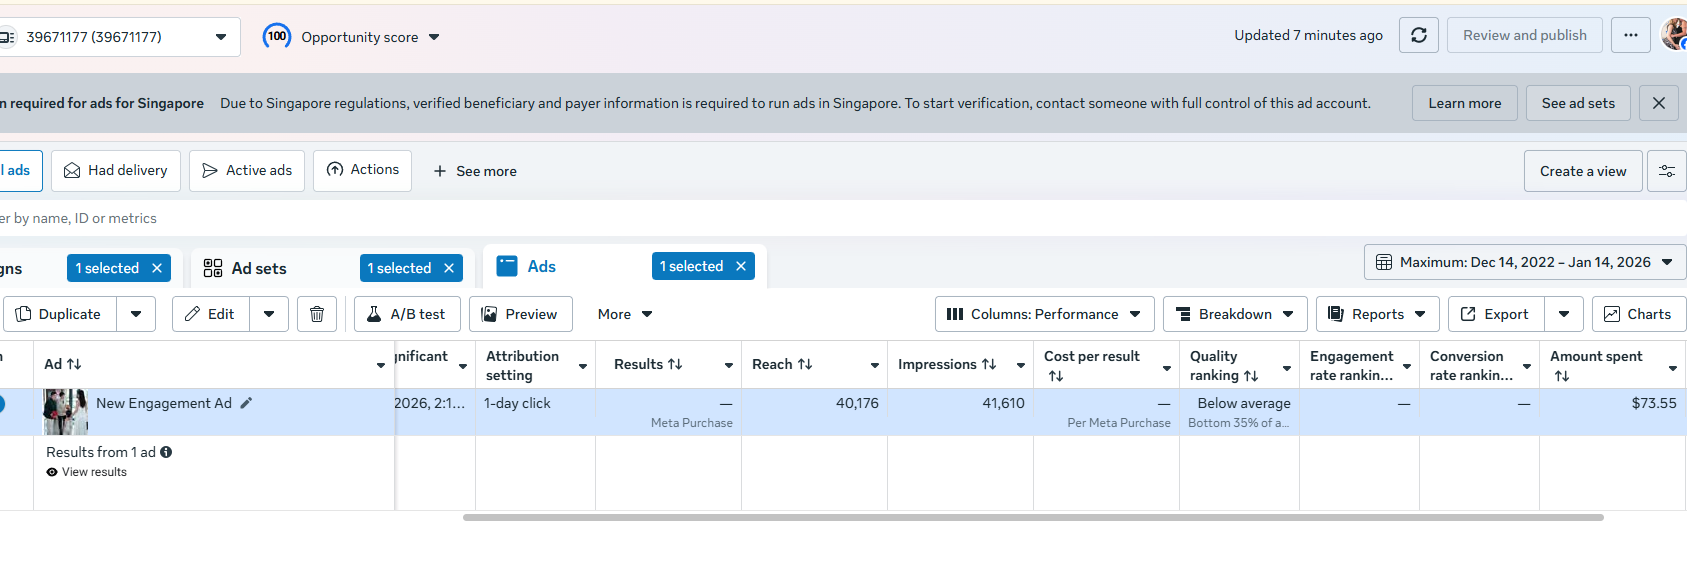Screen dimensions: 1687x562
Task: Click the info icon next to Results from 1 ad
Action: 166,452
